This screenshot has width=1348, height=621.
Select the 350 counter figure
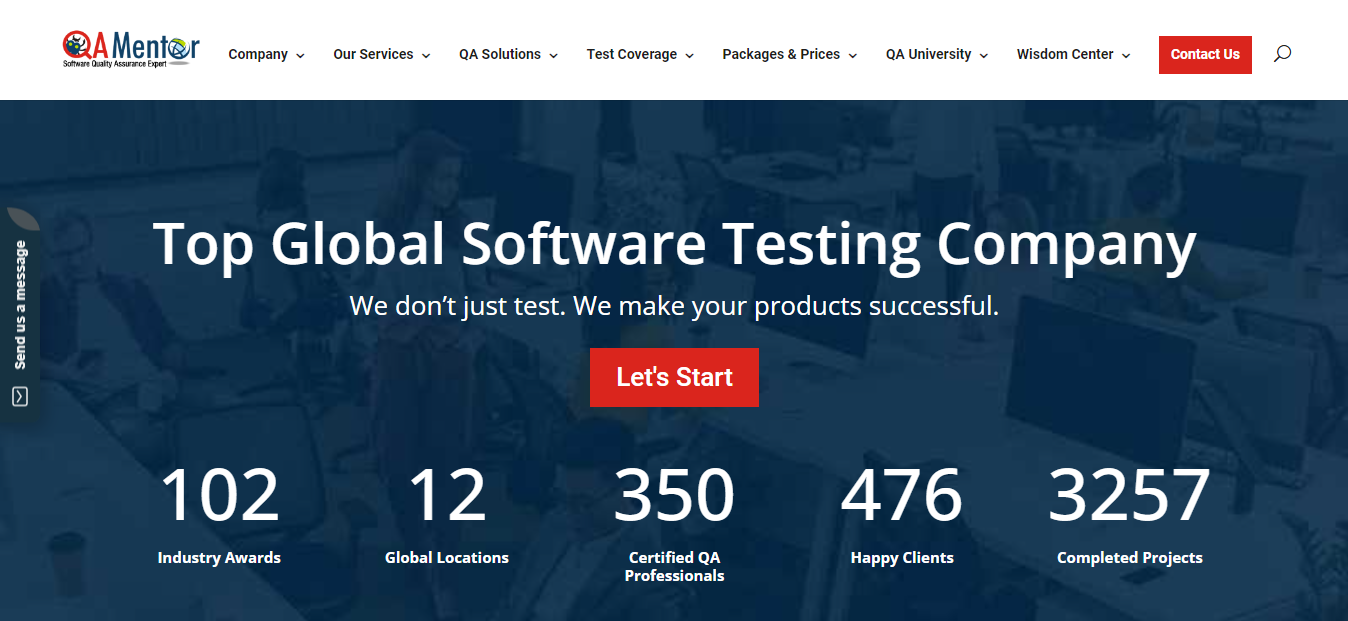tap(674, 495)
